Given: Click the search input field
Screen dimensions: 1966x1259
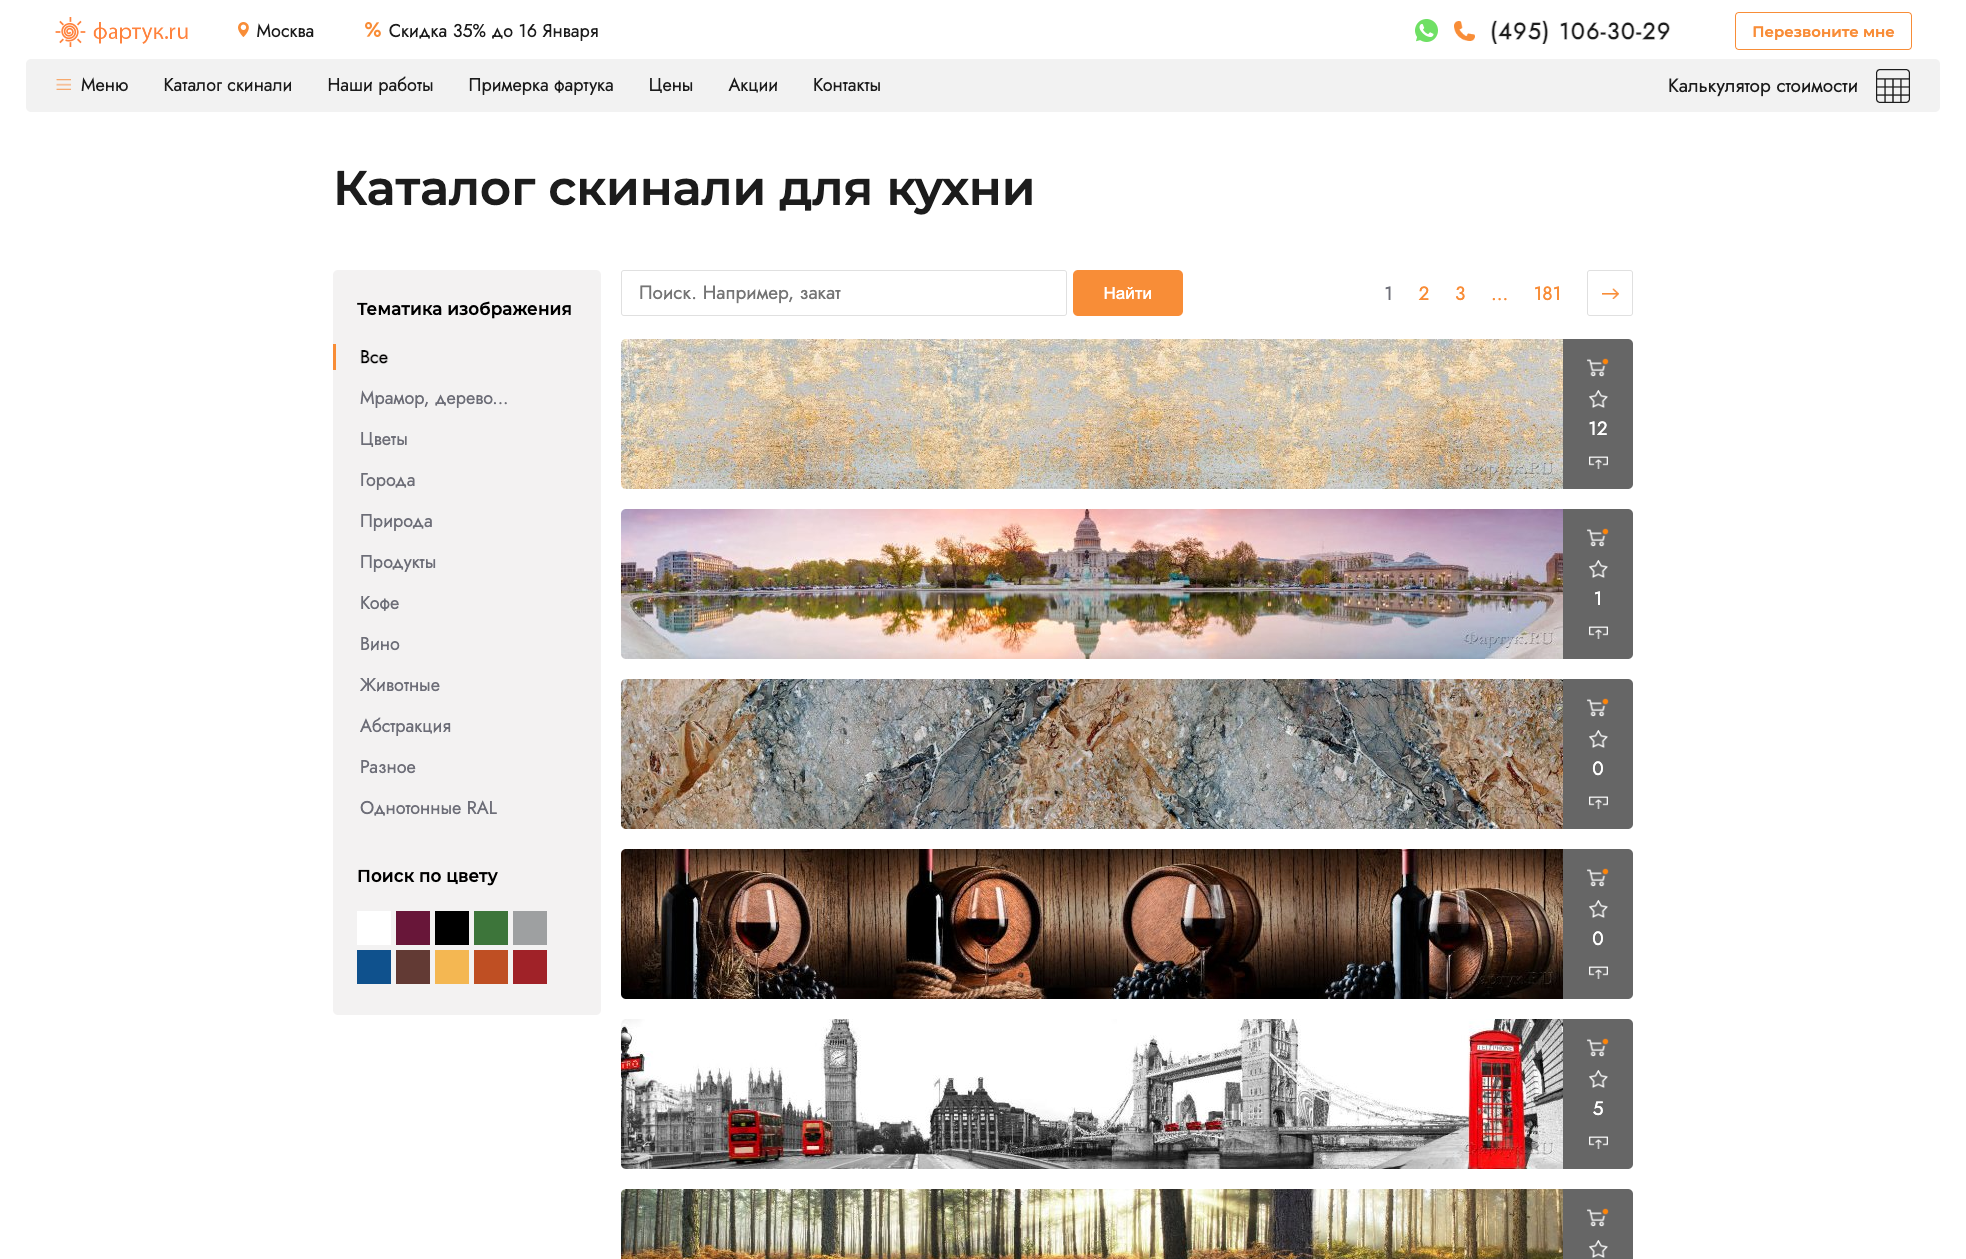Looking at the screenshot, I should pyautogui.click(x=843, y=293).
